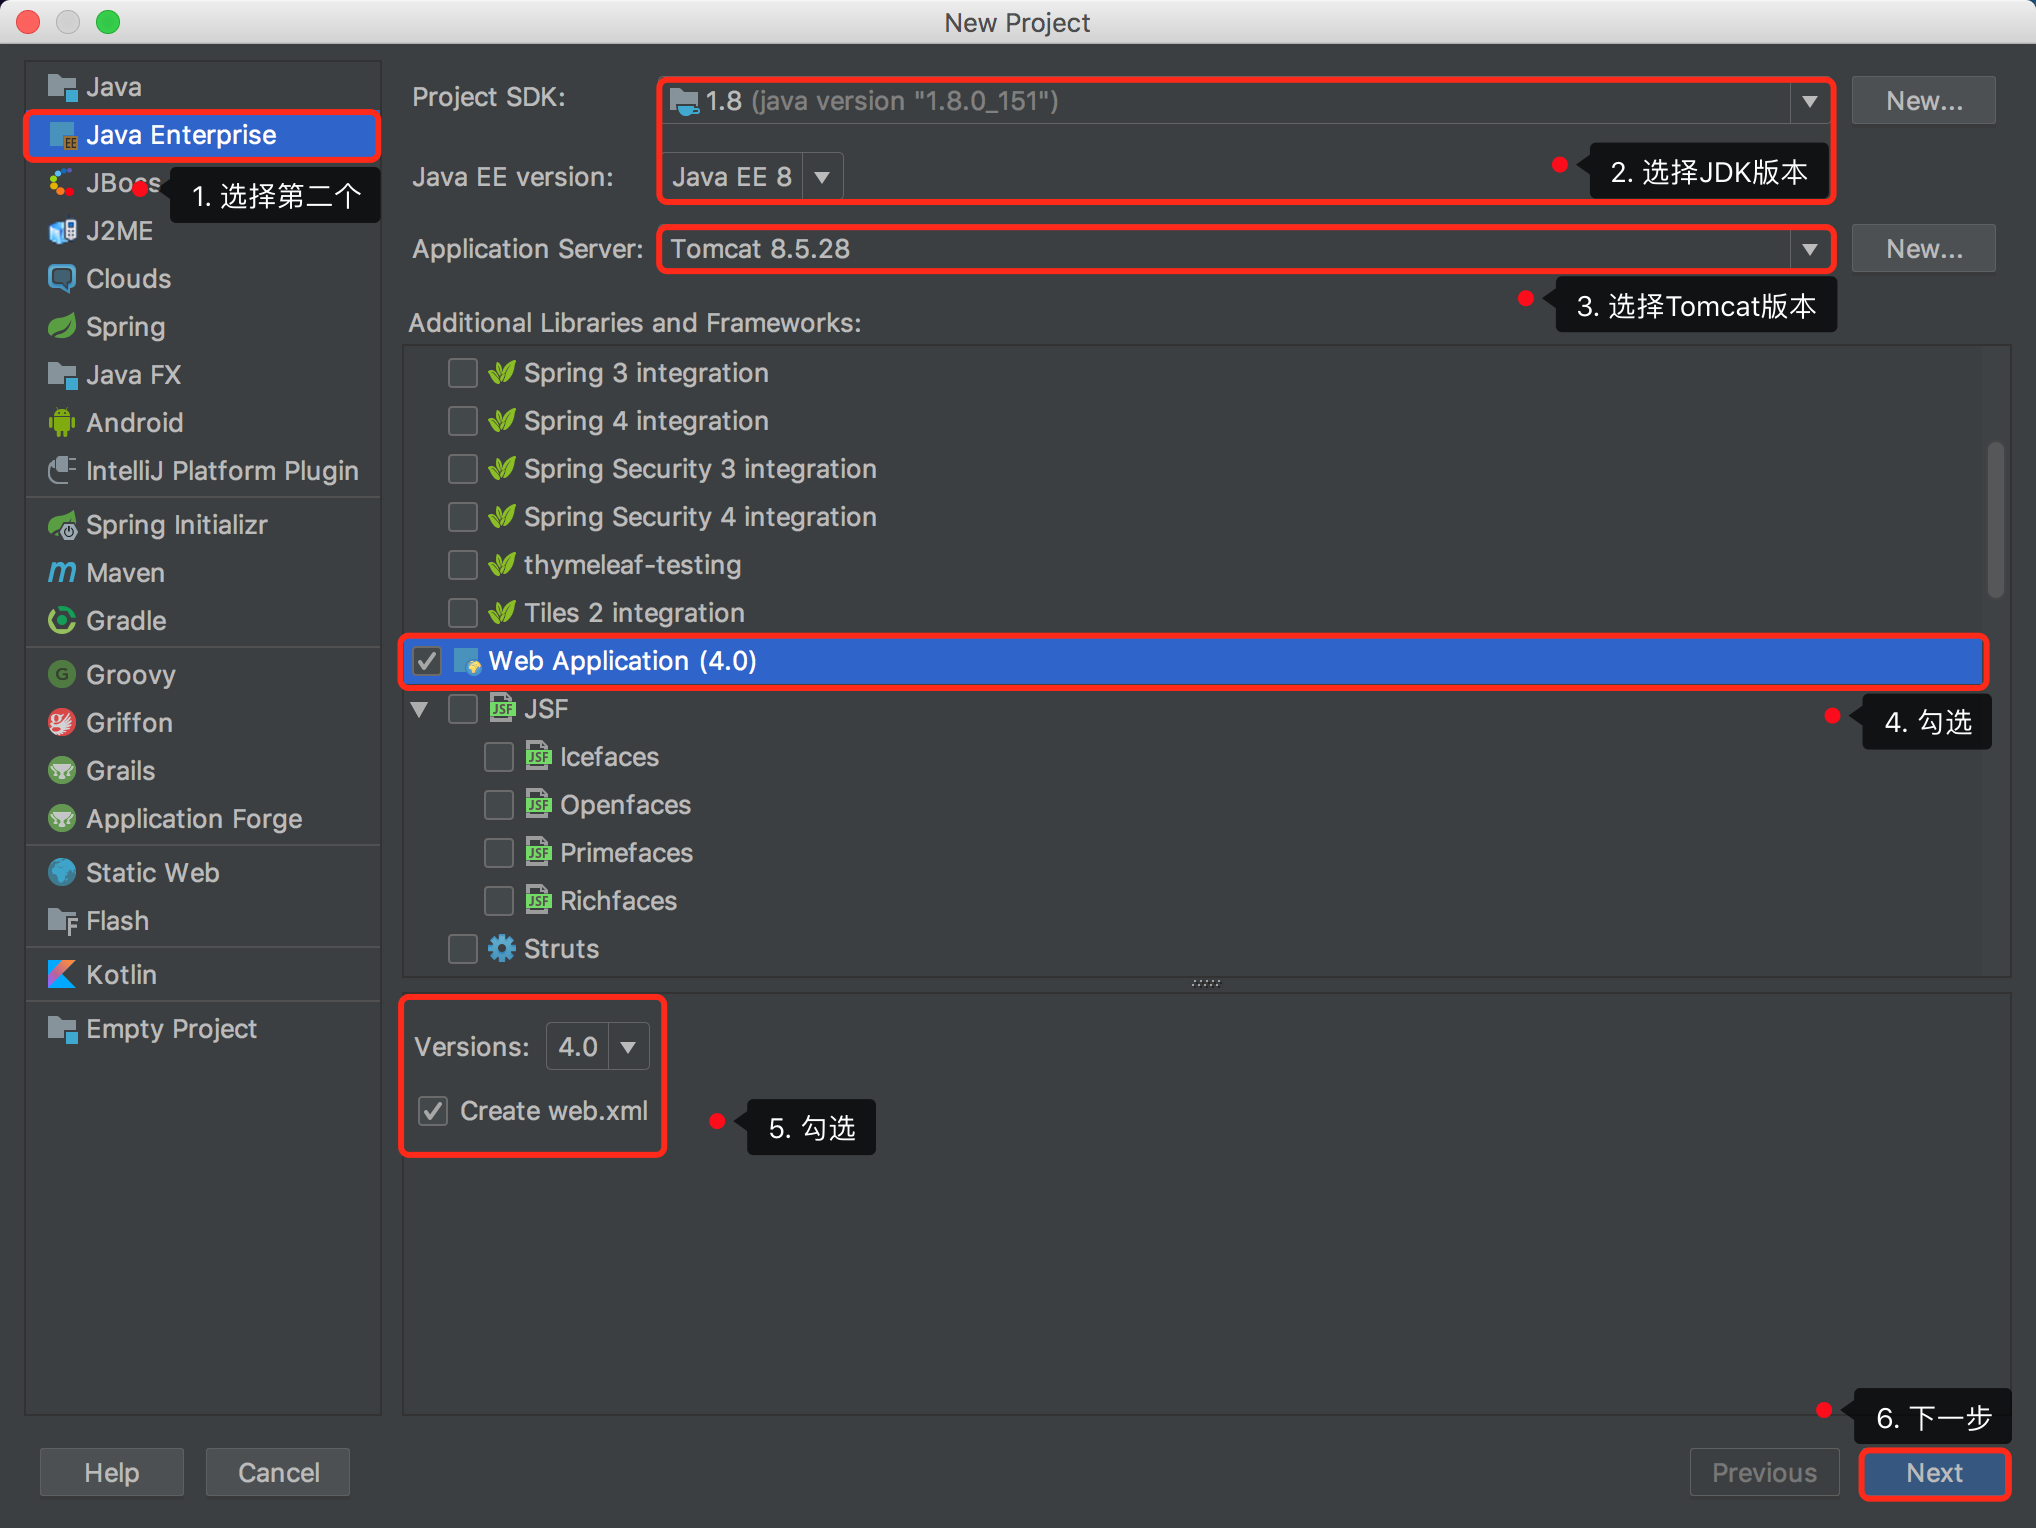The width and height of the screenshot is (2036, 1528).
Task: Click the Spring leaf icon
Action: pos(62,327)
